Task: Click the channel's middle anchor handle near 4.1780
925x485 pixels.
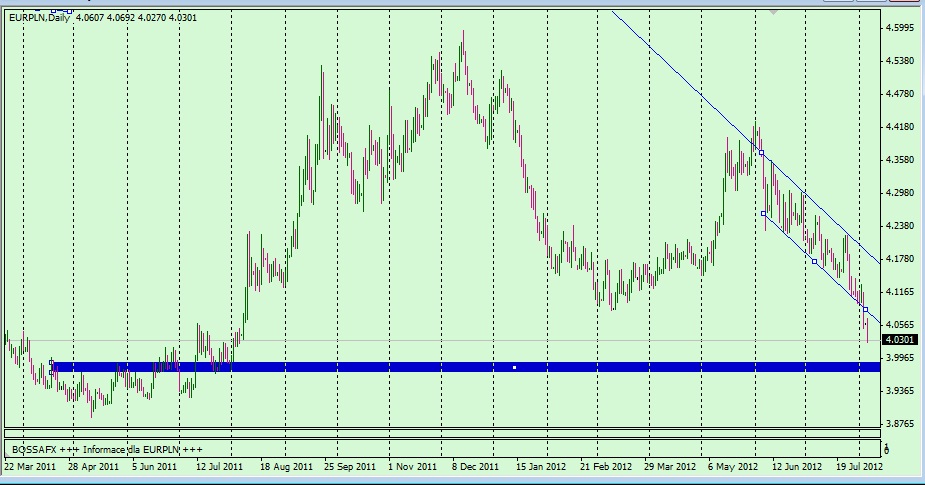Action: (x=814, y=261)
